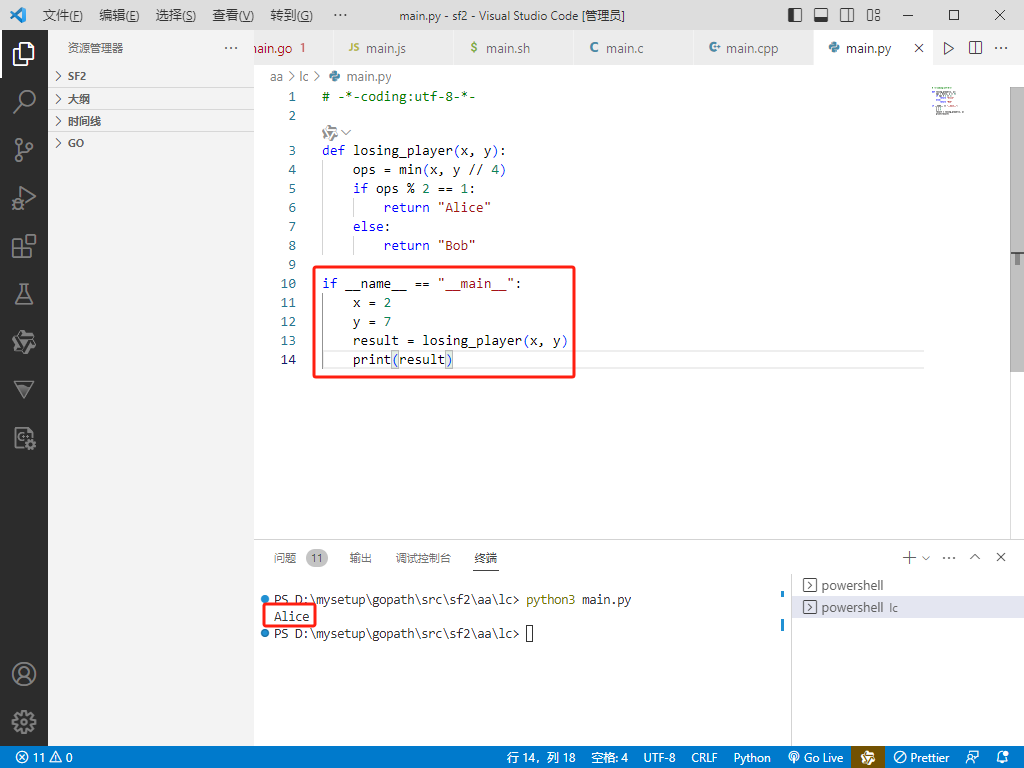Screen dimensions: 1024x768
Task: Close the main.py editor tab
Action: tap(919, 48)
